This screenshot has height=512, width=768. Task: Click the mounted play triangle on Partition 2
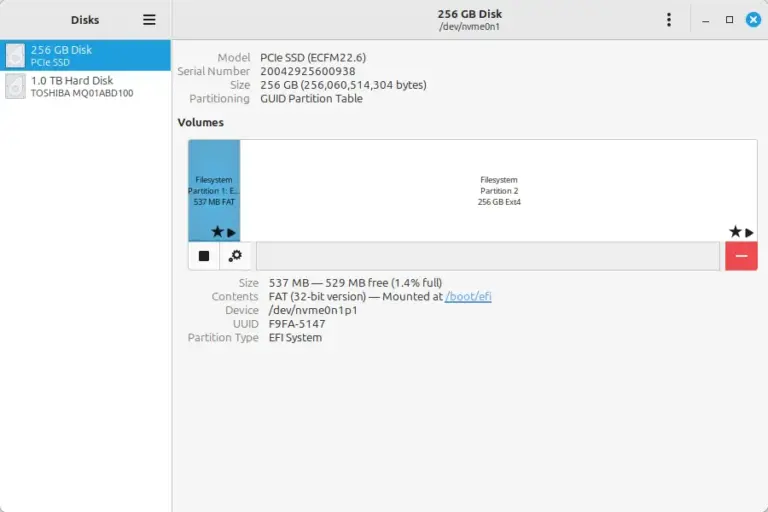749,233
